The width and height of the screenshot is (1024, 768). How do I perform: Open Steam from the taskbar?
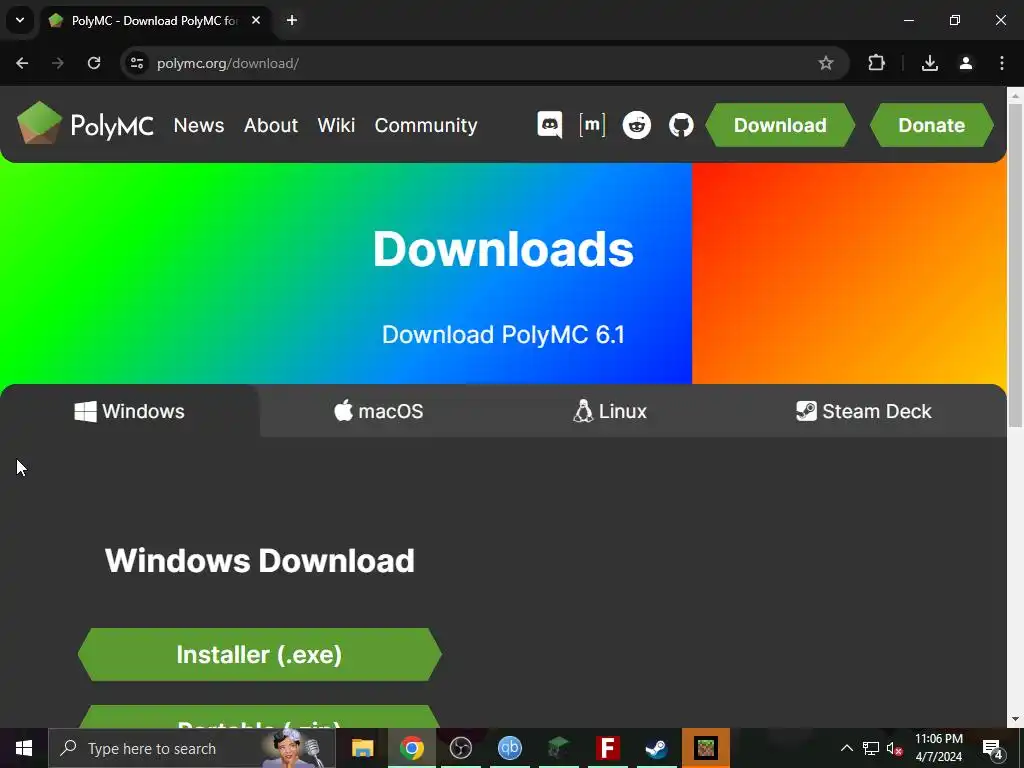(x=656, y=748)
